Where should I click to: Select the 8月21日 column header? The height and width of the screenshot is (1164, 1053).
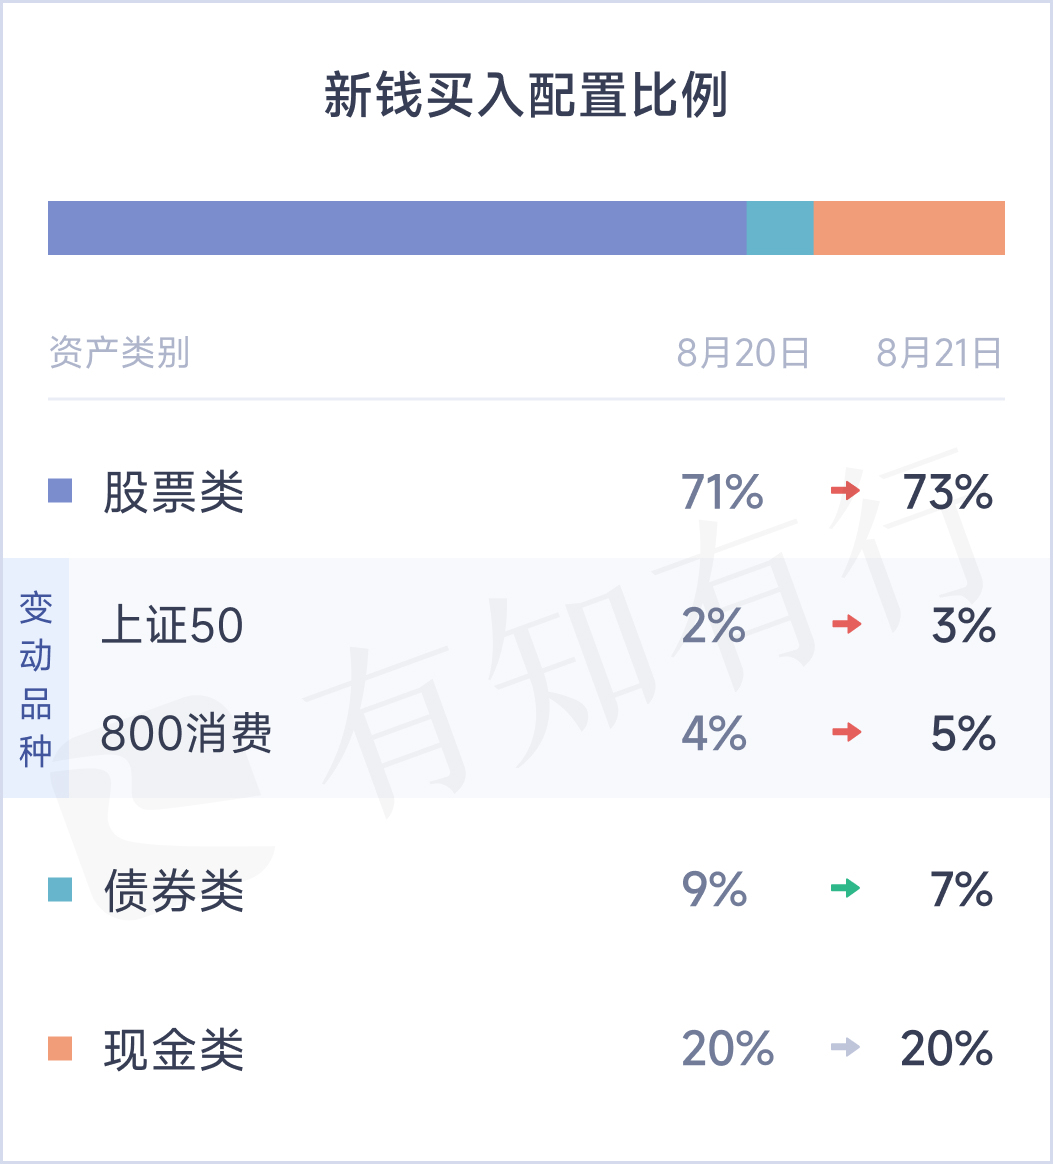939,353
